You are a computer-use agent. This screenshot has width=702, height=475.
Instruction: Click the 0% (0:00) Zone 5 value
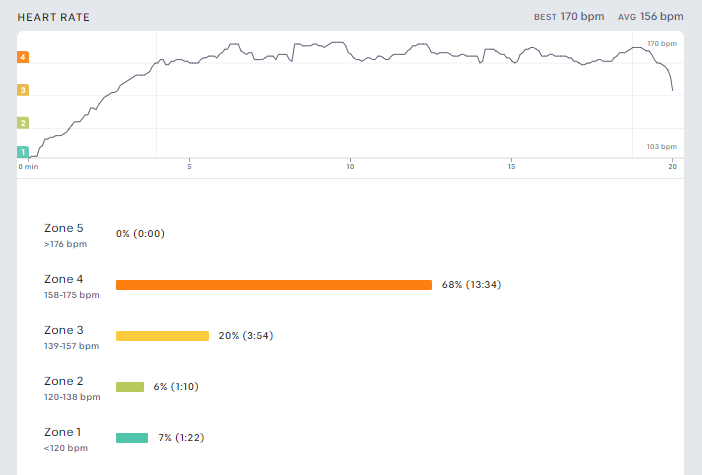[x=140, y=234]
